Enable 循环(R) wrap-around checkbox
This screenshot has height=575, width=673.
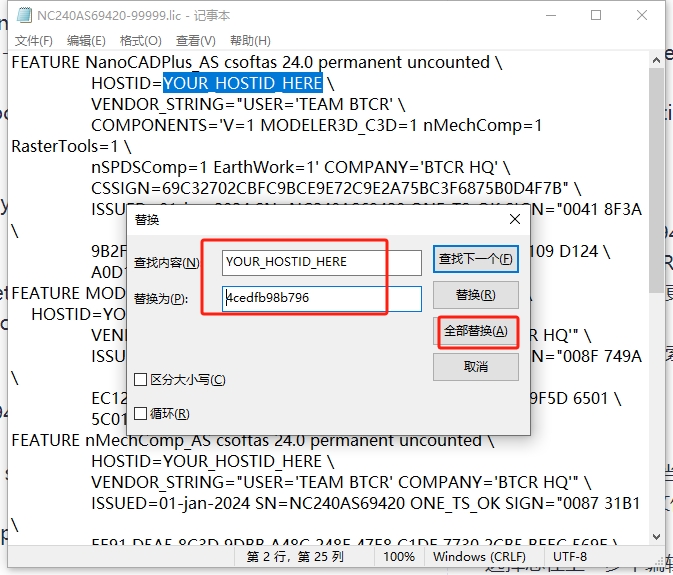[x=161, y=414]
